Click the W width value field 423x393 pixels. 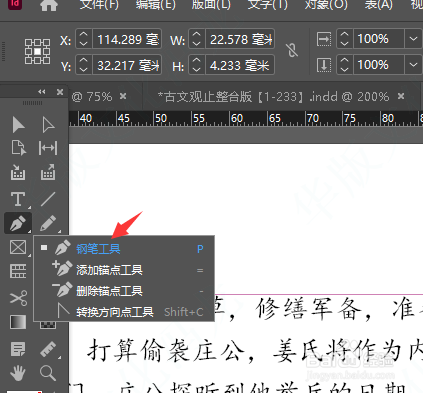pyautogui.click(x=240, y=39)
